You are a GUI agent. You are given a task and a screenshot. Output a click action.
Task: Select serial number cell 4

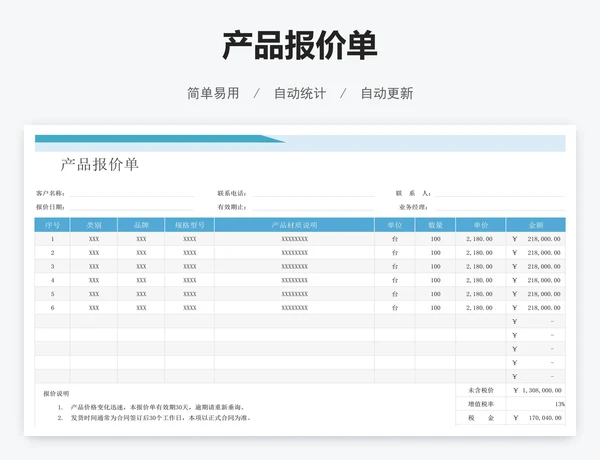(x=52, y=280)
